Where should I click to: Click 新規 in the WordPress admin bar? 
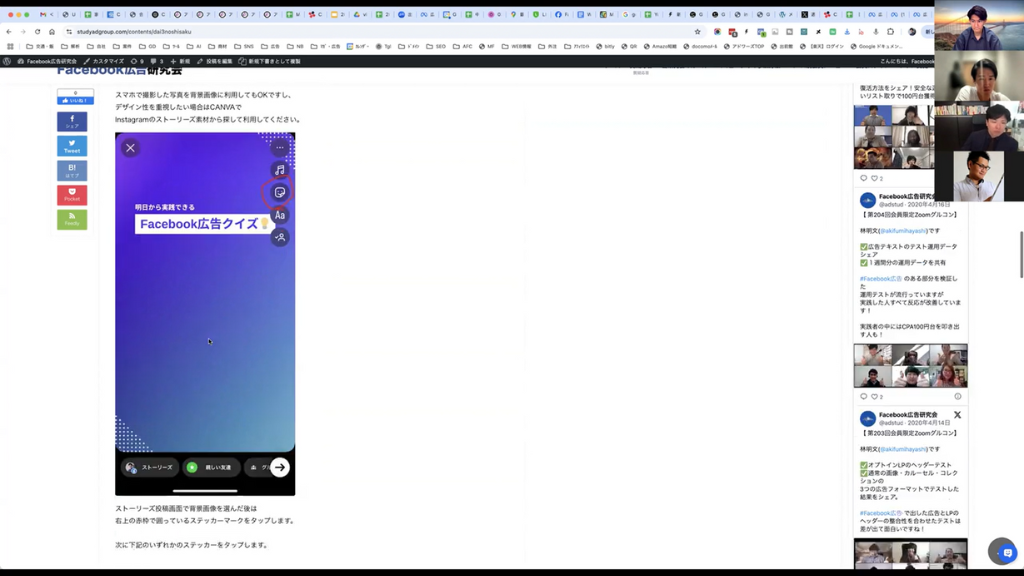click(x=180, y=61)
